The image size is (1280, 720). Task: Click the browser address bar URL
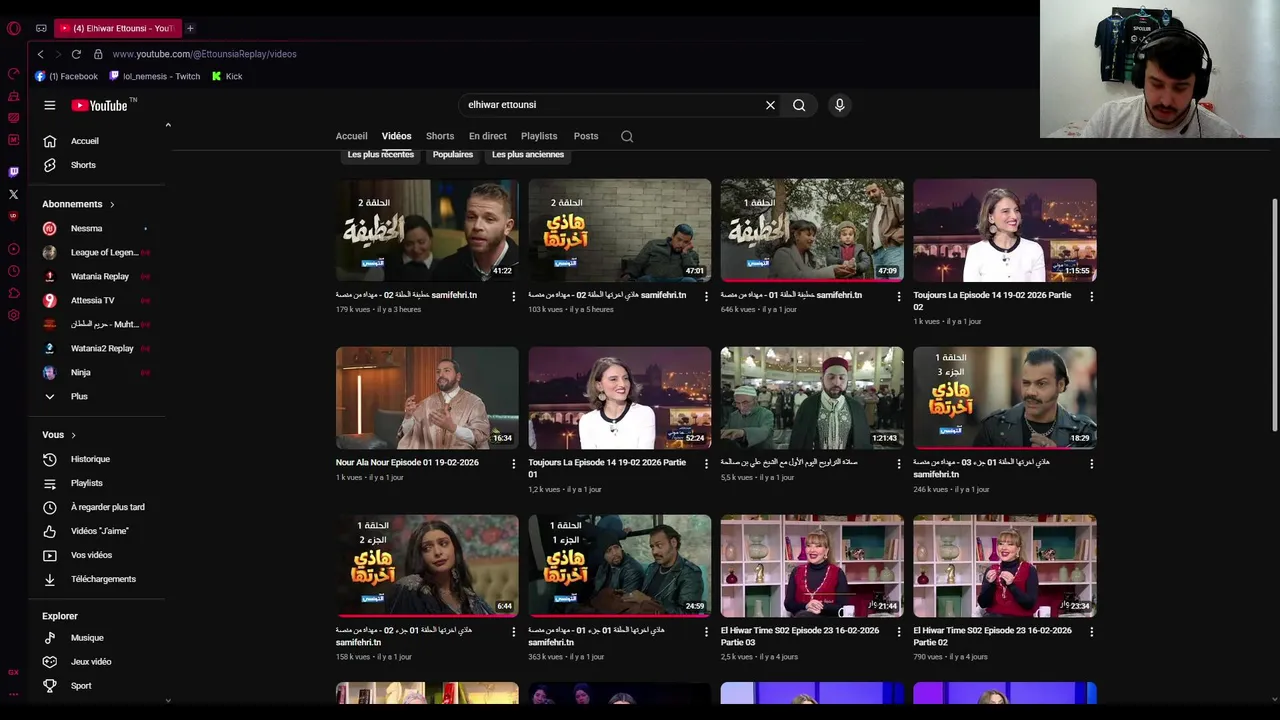[204, 54]
